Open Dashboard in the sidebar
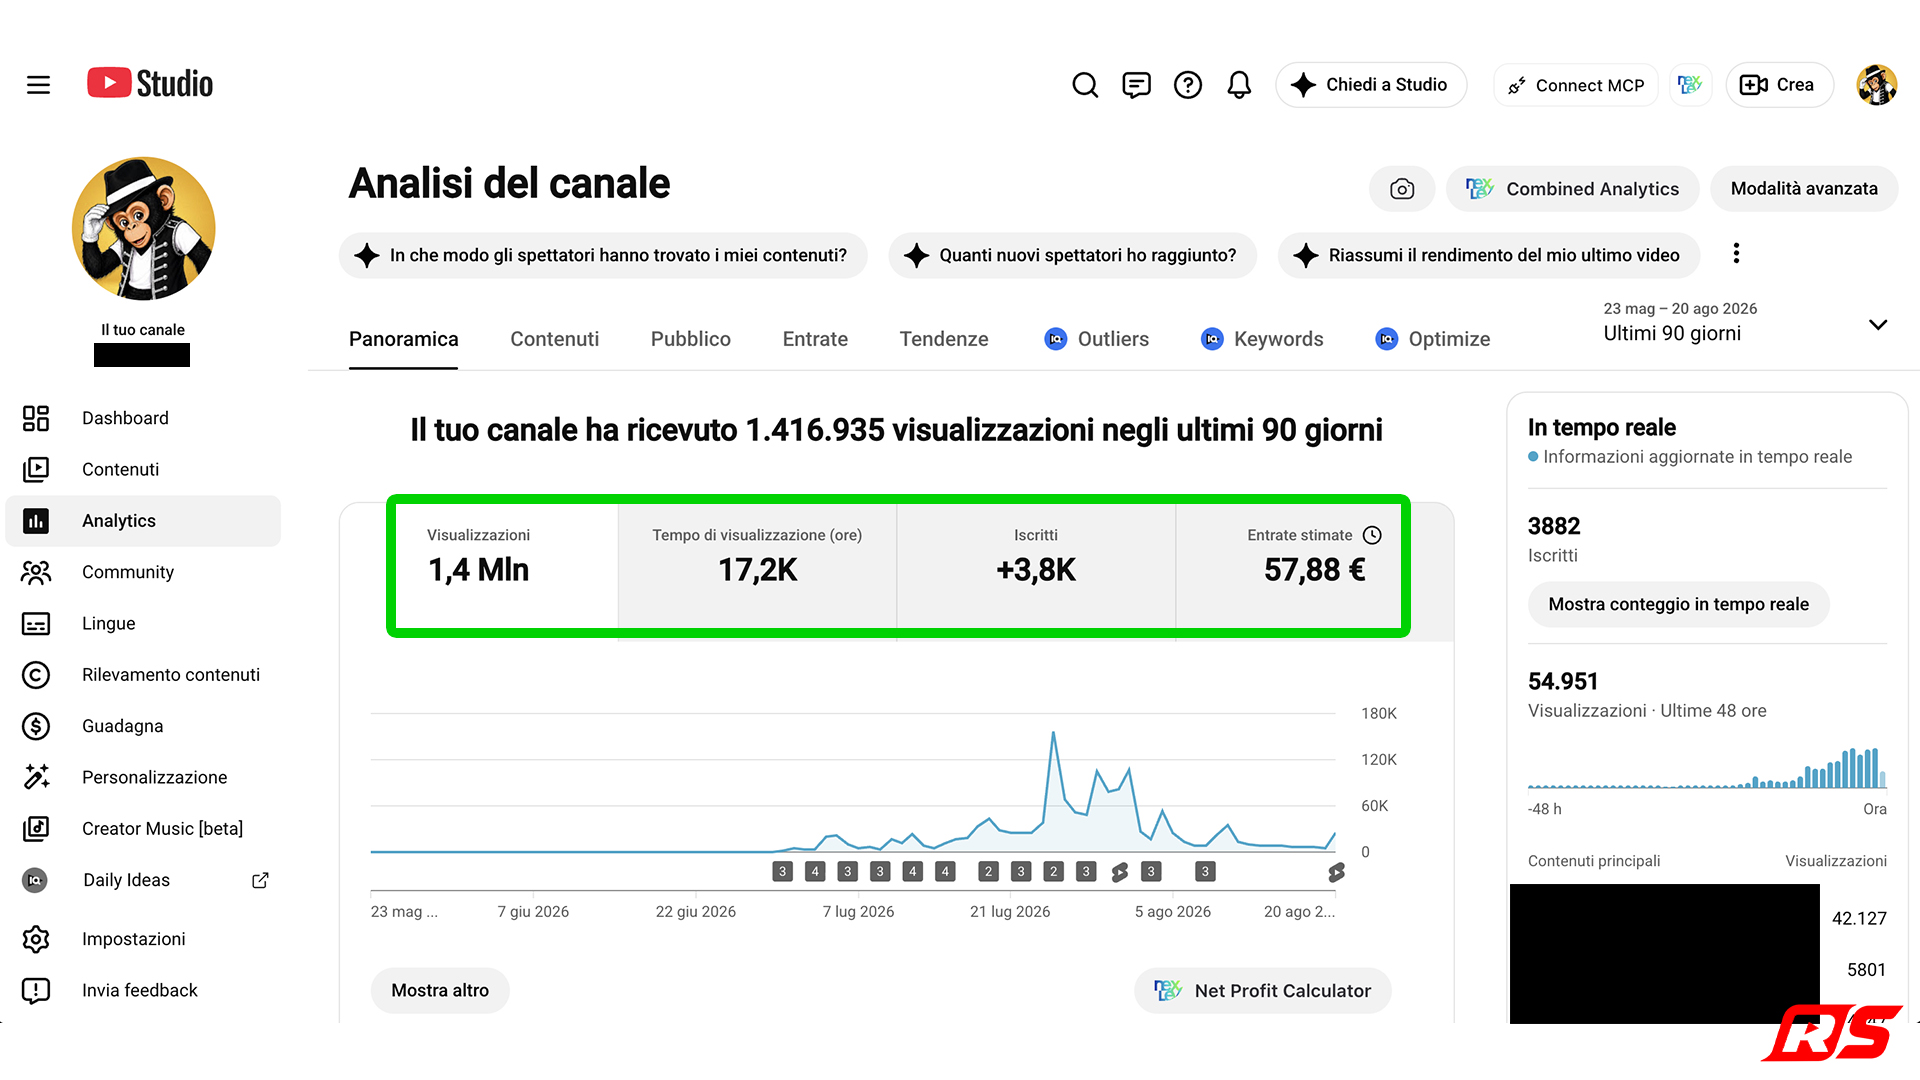Viewport: 1920px width, 1080px height. [143, 418]
